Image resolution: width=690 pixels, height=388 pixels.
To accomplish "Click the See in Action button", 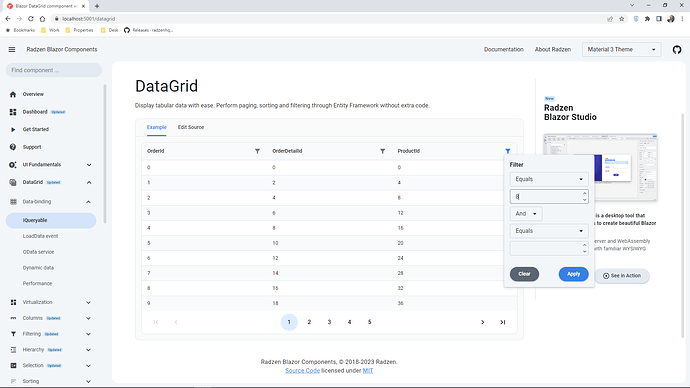I will [x=622, y=276].
